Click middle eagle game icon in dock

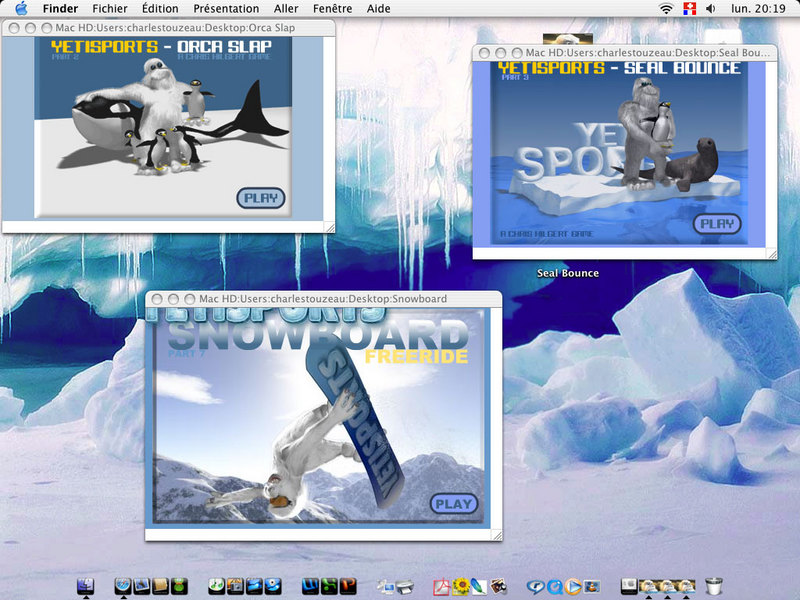coord(667,586)
